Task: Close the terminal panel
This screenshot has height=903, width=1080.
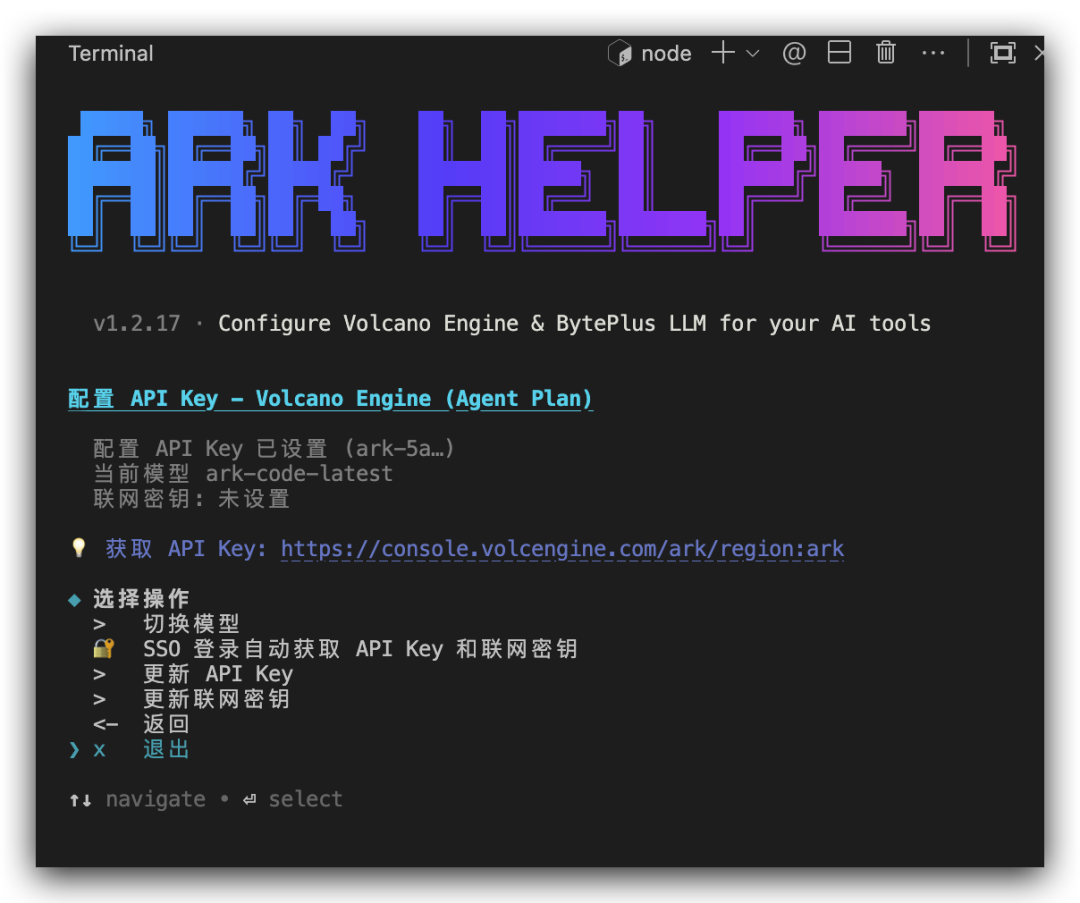Action: point(1039,53)
